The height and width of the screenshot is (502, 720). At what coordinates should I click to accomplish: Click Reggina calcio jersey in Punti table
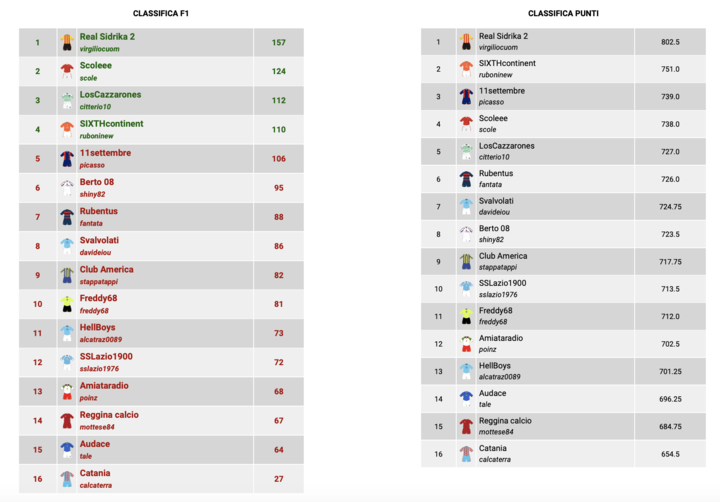[466, 426]
